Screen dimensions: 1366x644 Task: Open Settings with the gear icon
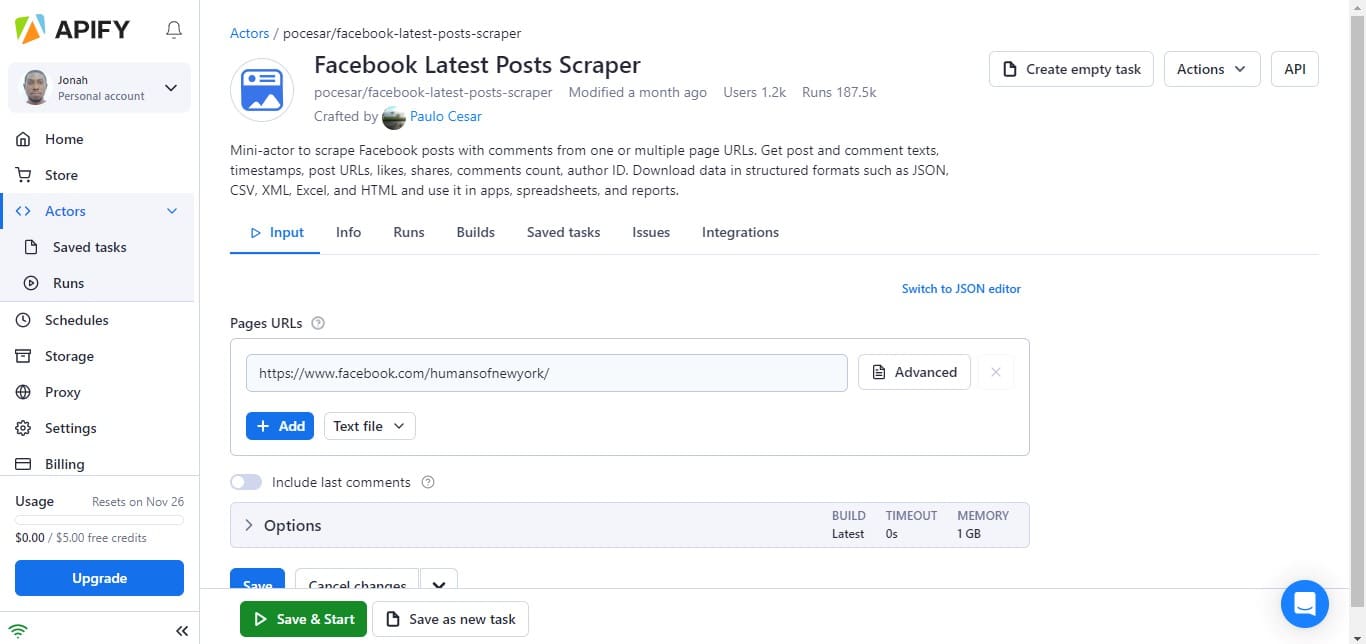[x=70, y=428]
